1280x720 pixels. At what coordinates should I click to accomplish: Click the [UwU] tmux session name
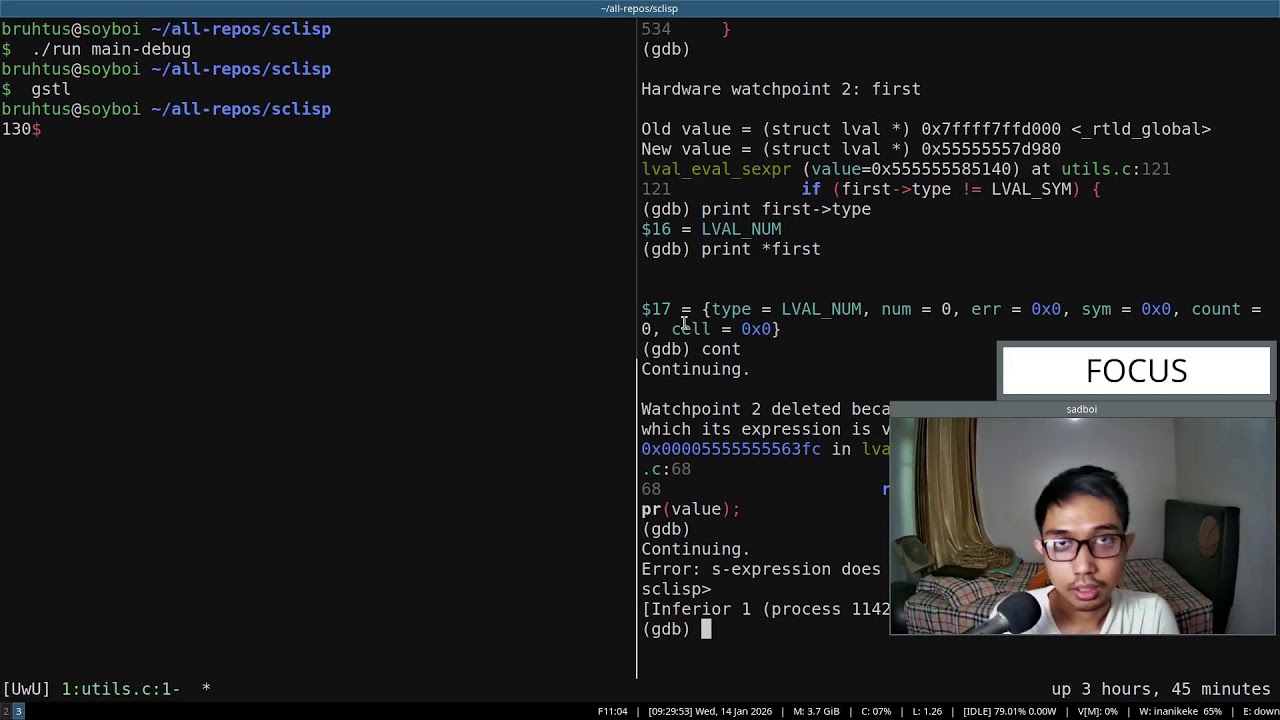pyautogui.click(x=26, y=689)
